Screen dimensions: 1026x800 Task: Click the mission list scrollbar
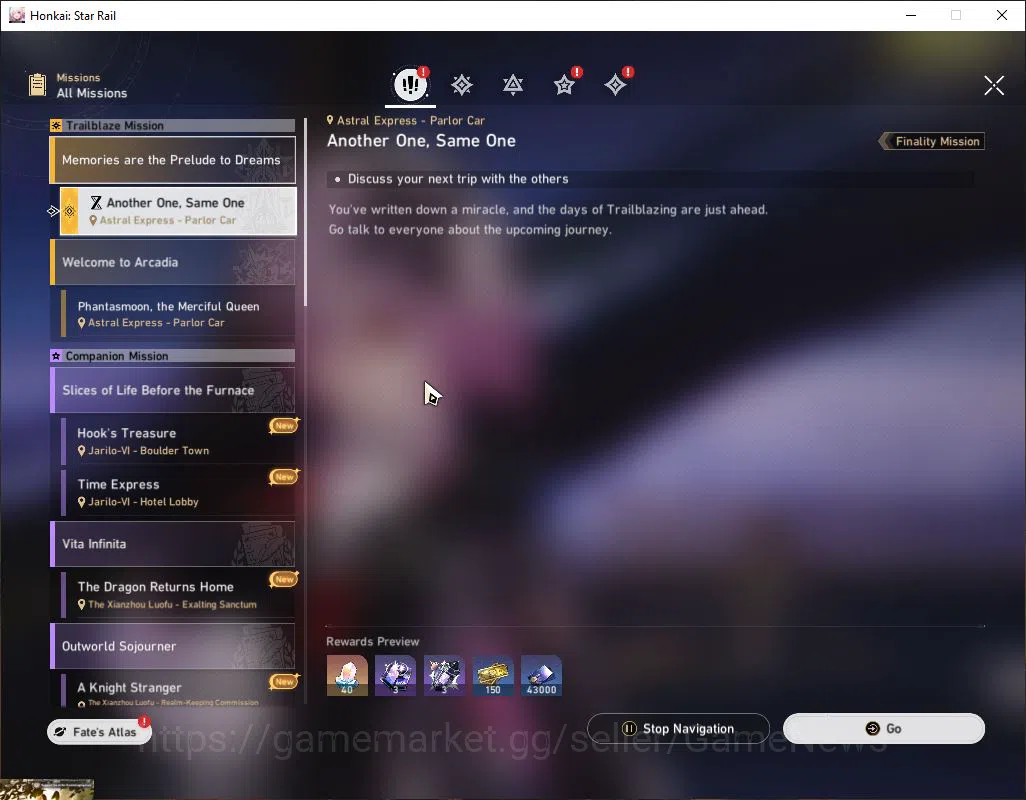[x=305, y=212]
